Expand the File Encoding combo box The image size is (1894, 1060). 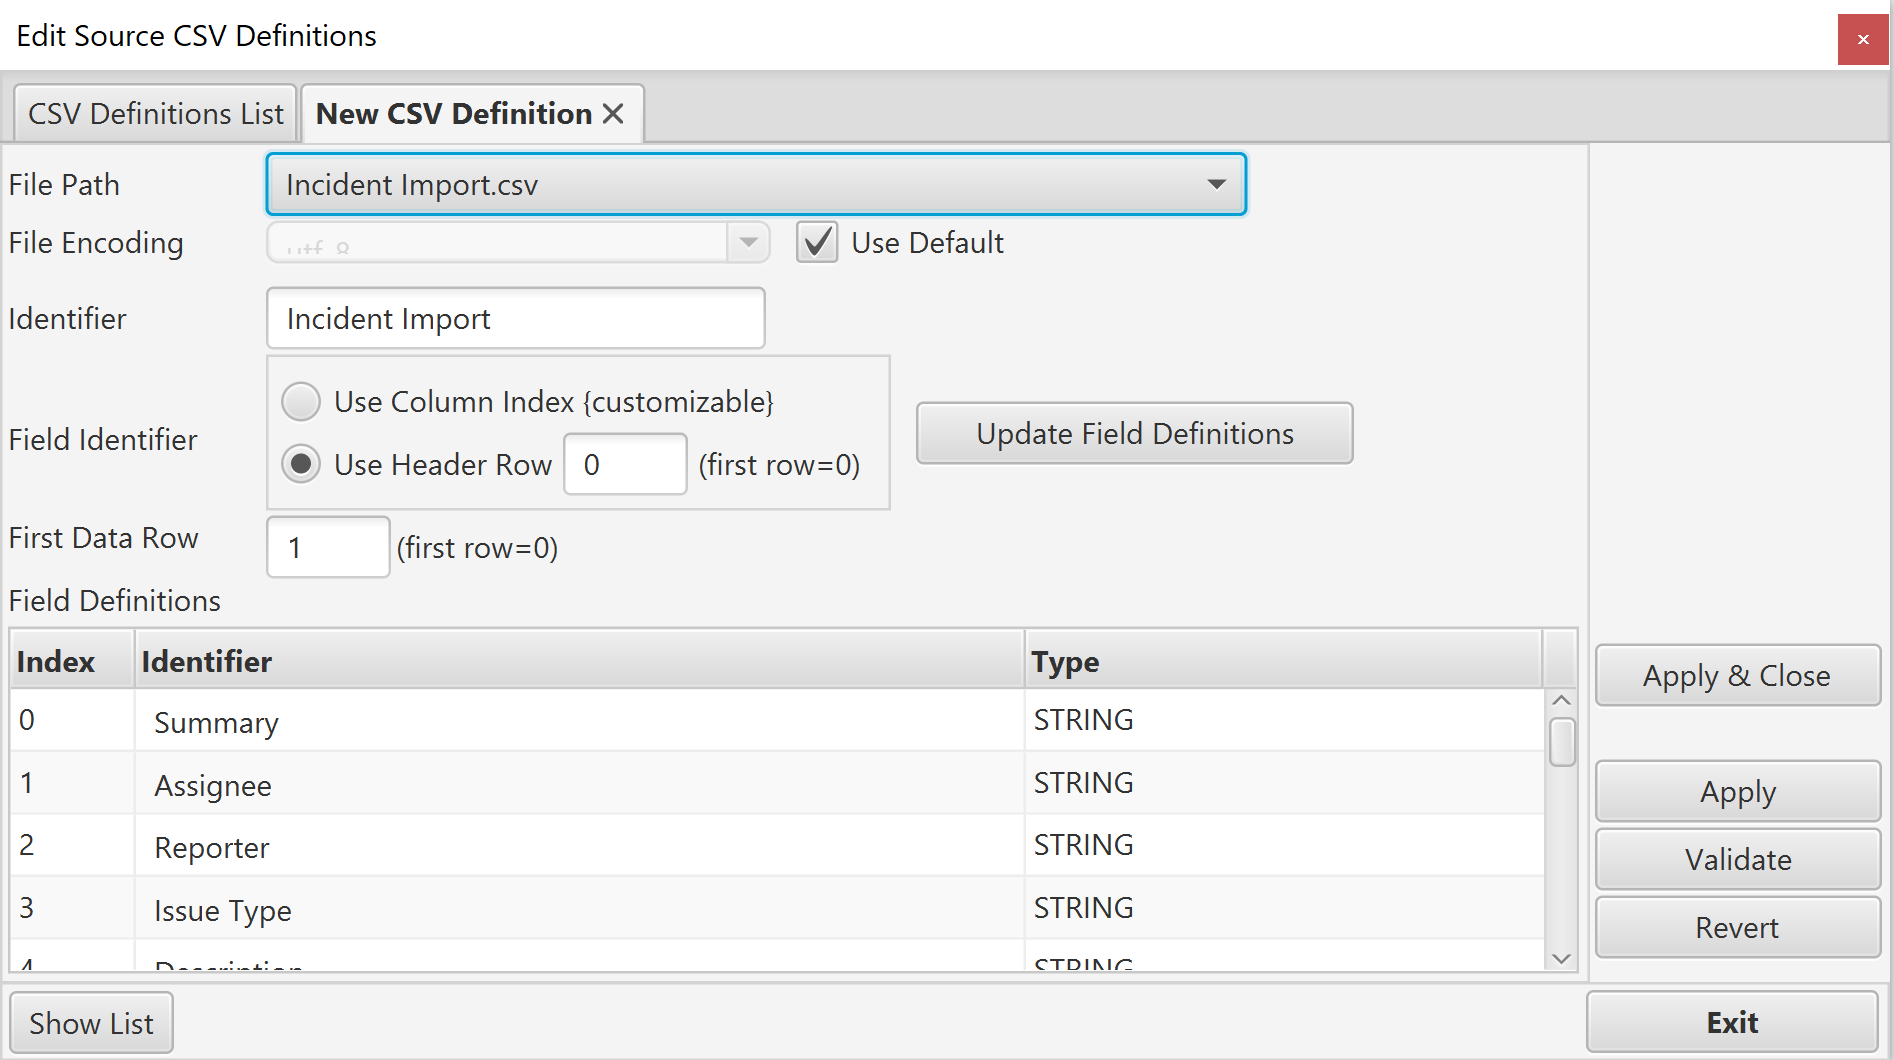coord(748,242)
